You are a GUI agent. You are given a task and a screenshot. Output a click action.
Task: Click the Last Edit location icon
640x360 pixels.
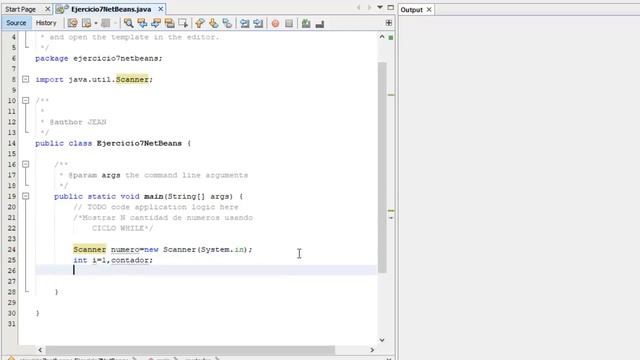point(73,23)
